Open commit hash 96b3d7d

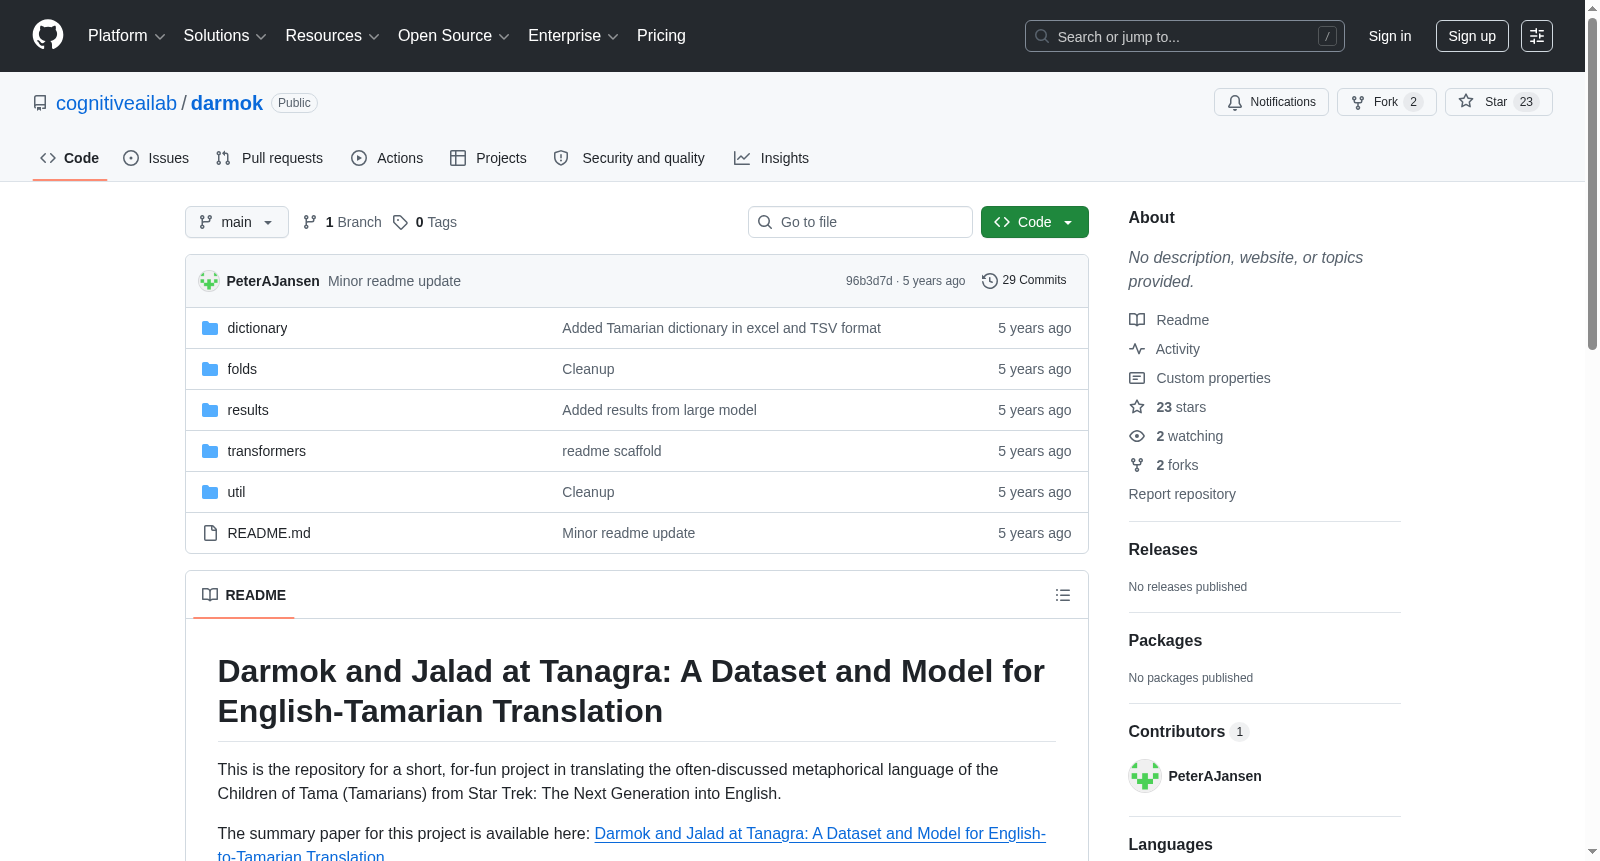[x=869, y=281]
